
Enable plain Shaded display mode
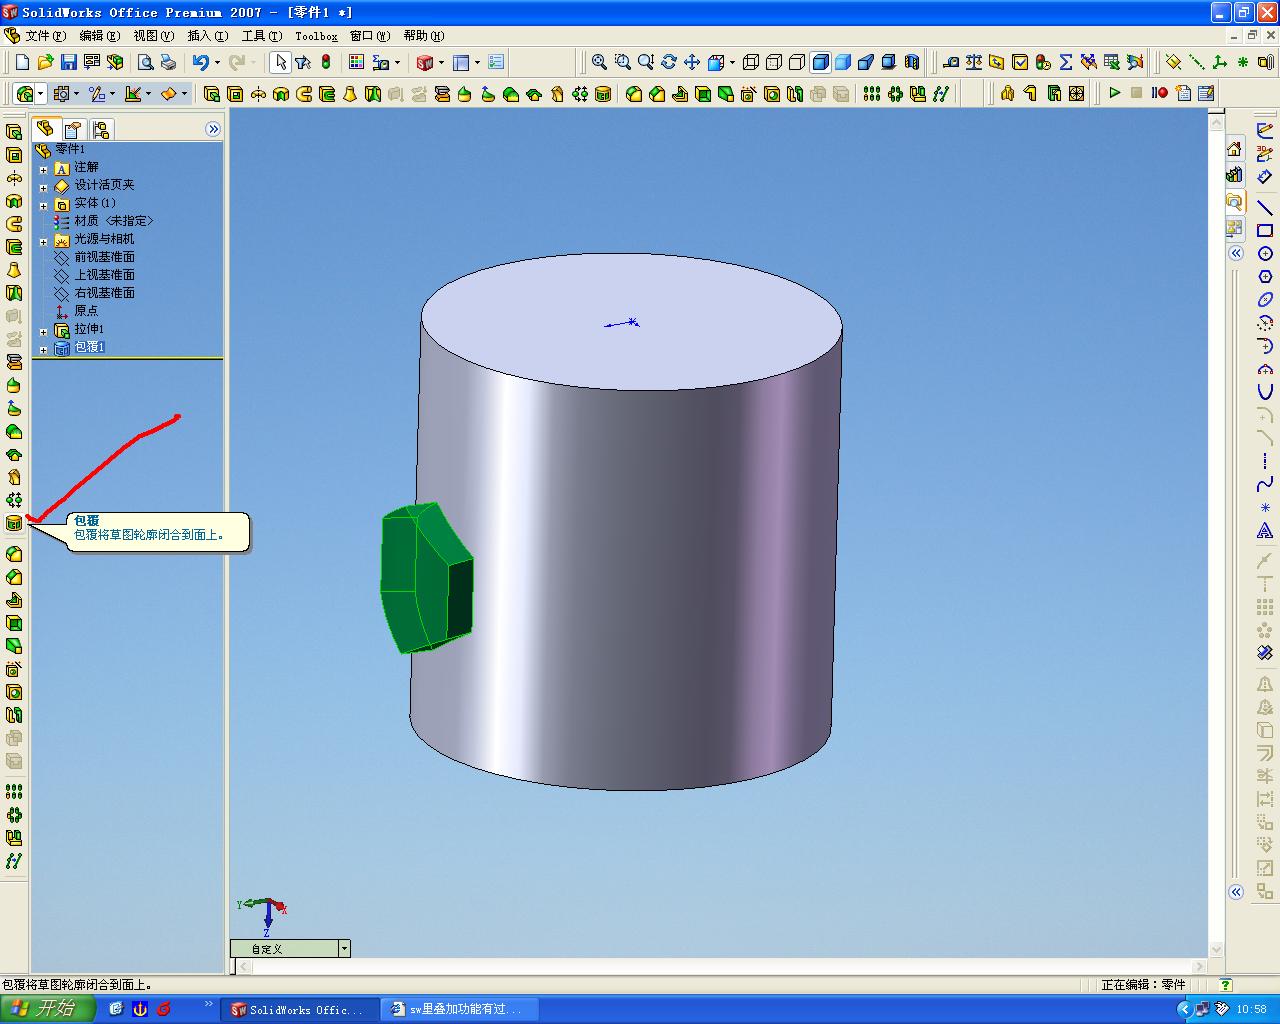pyautogui.click(x=843, y=62)
